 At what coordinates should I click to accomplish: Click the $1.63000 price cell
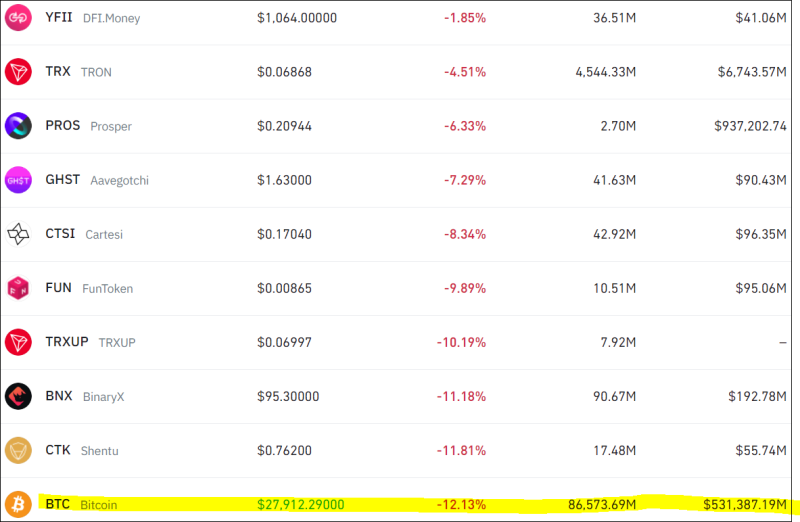tap(284, 180)
